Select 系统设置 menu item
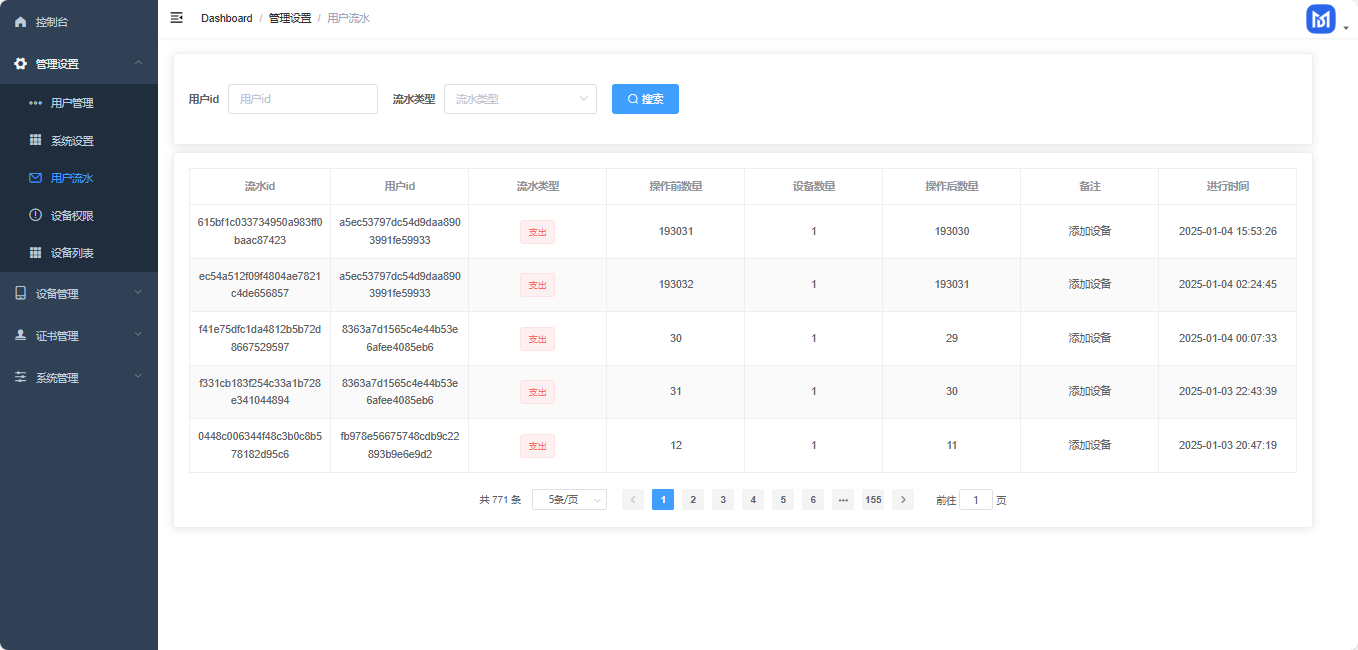 79,141
